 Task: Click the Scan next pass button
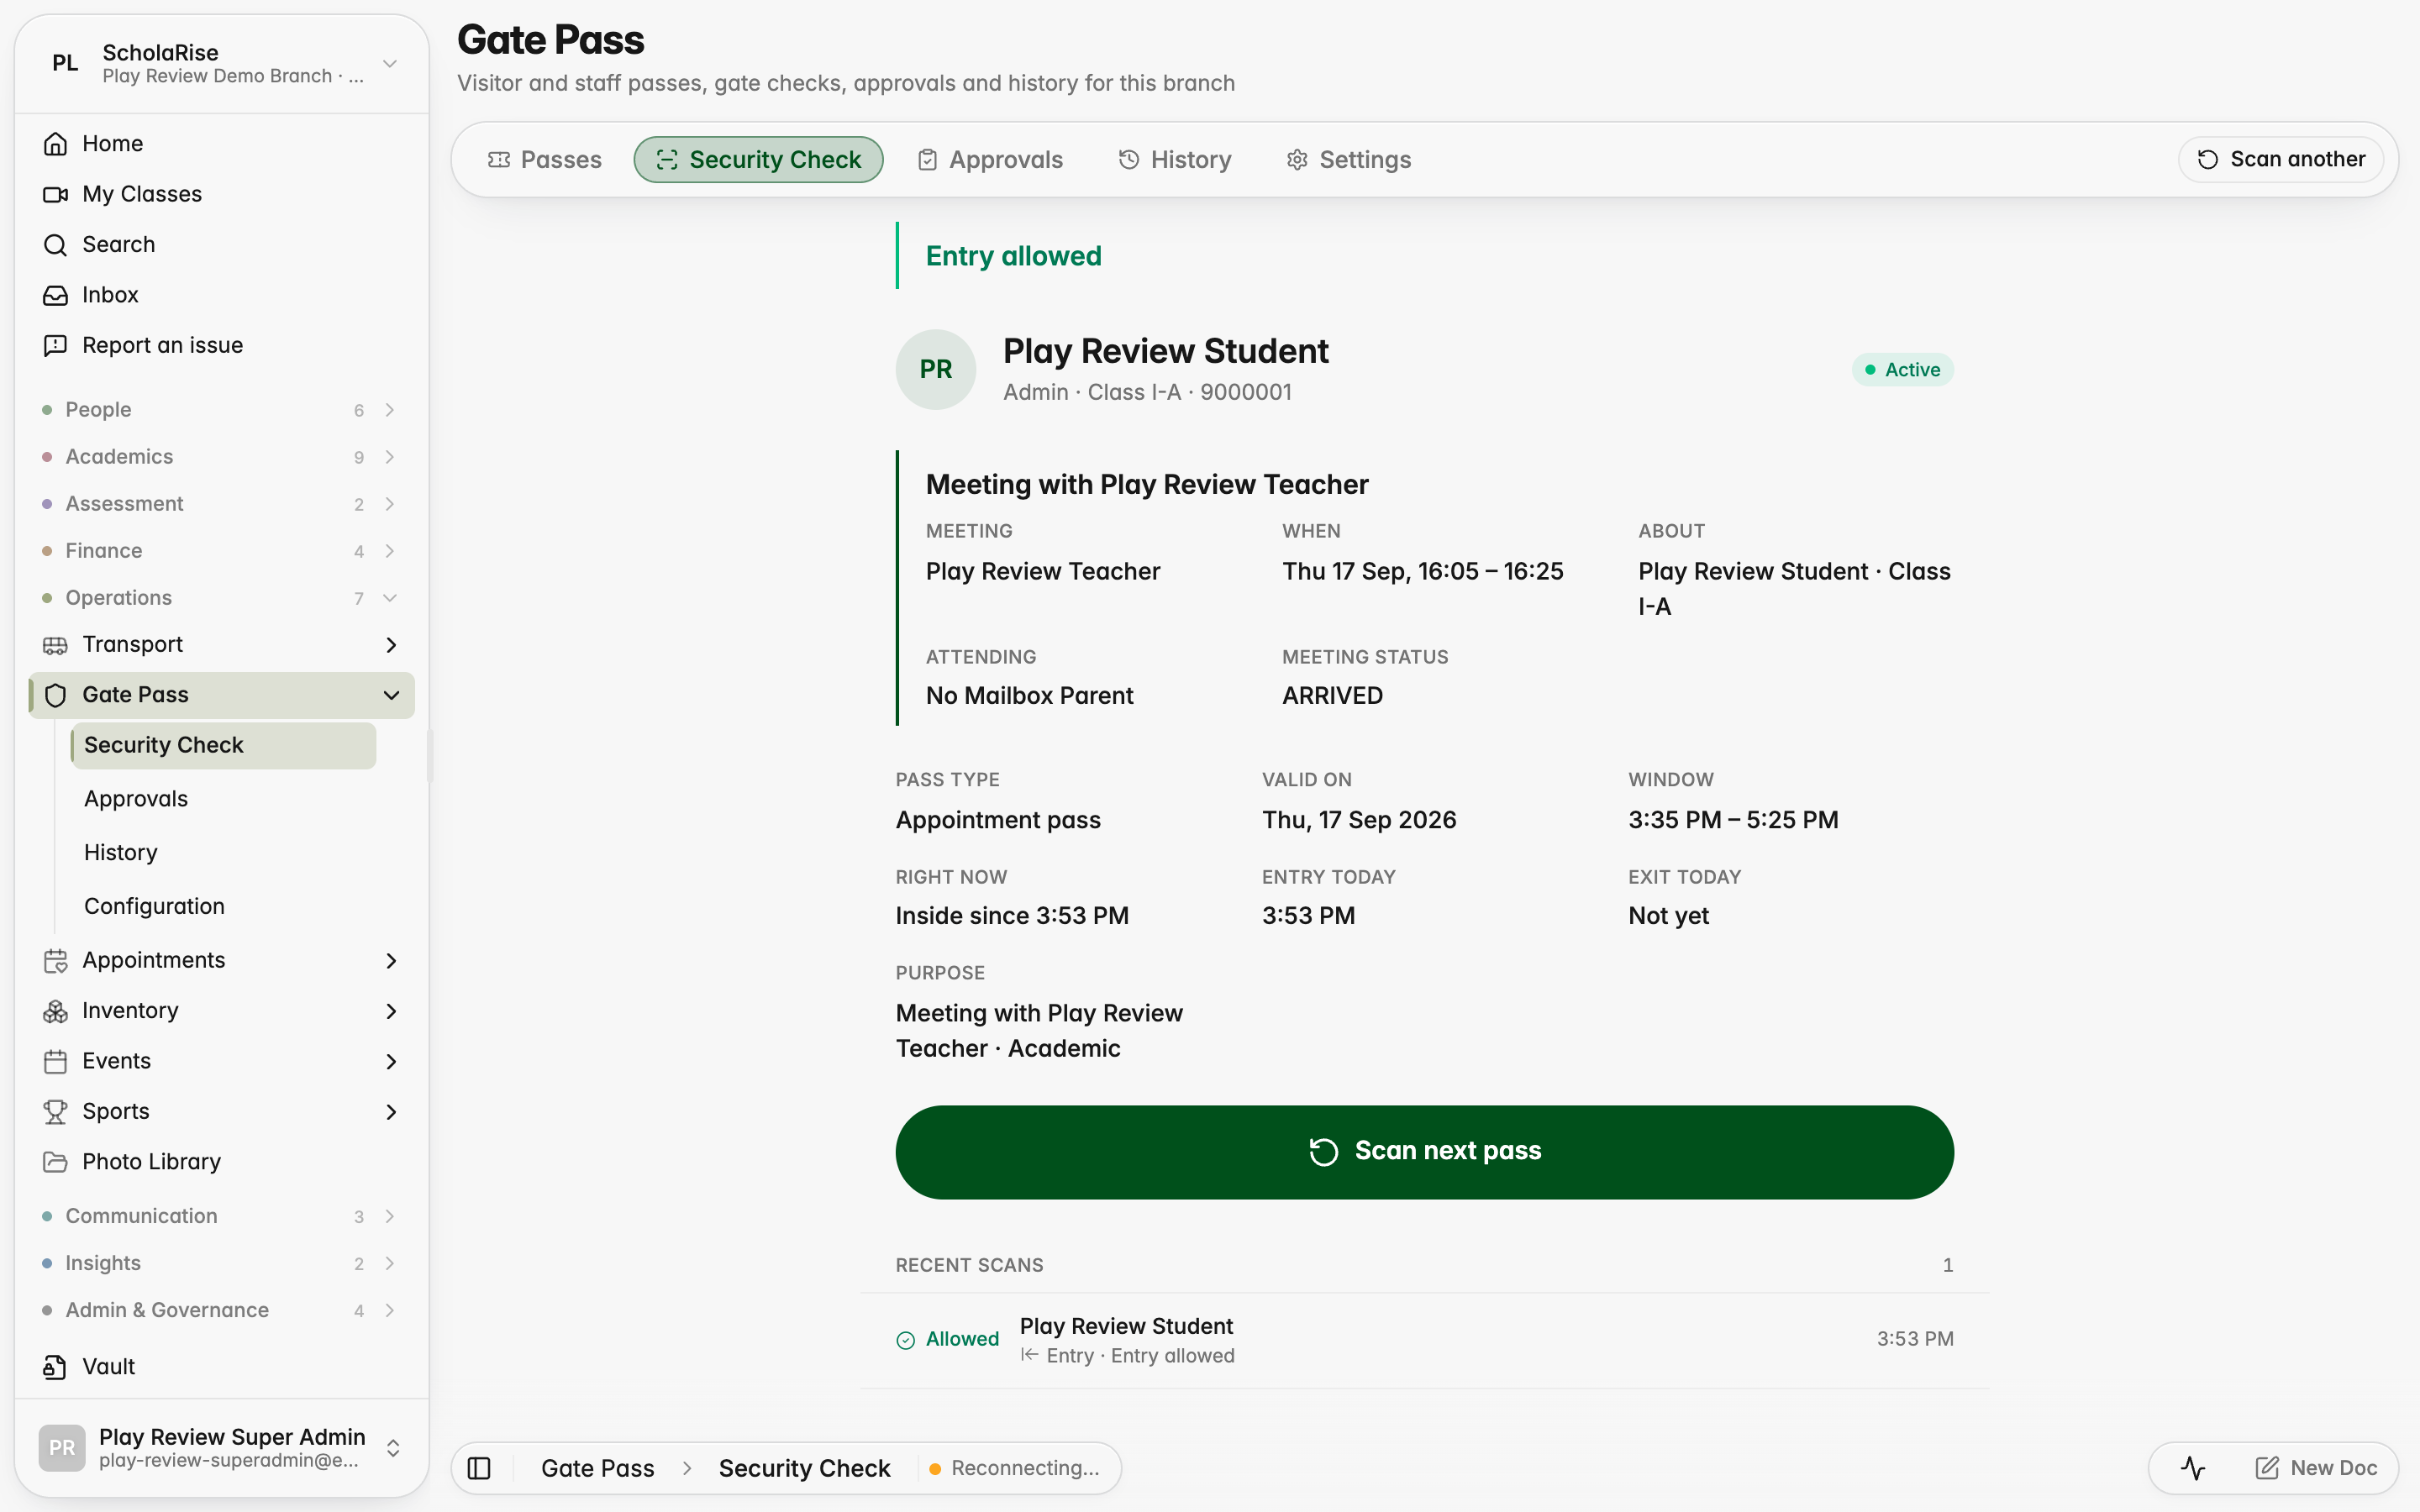[1424, 1152]
